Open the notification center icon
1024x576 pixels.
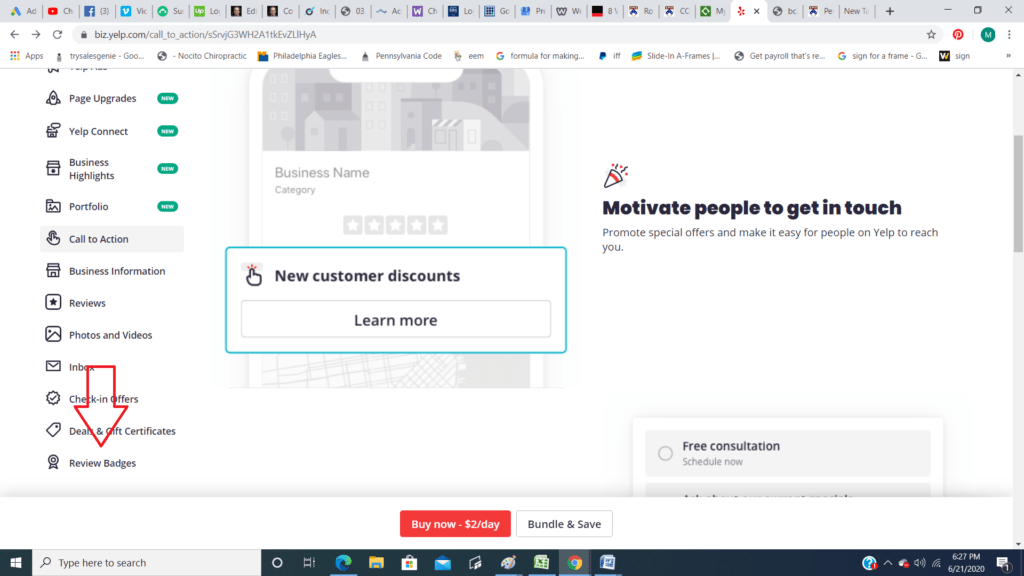pos(1004,562)
